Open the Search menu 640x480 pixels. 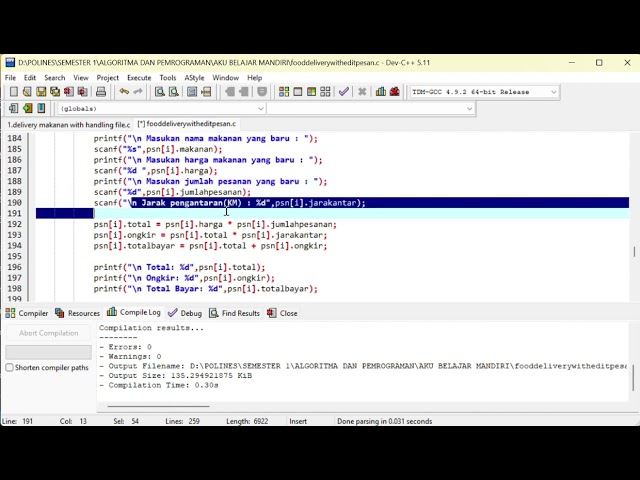pyautogui.click(x=55, y=78)
